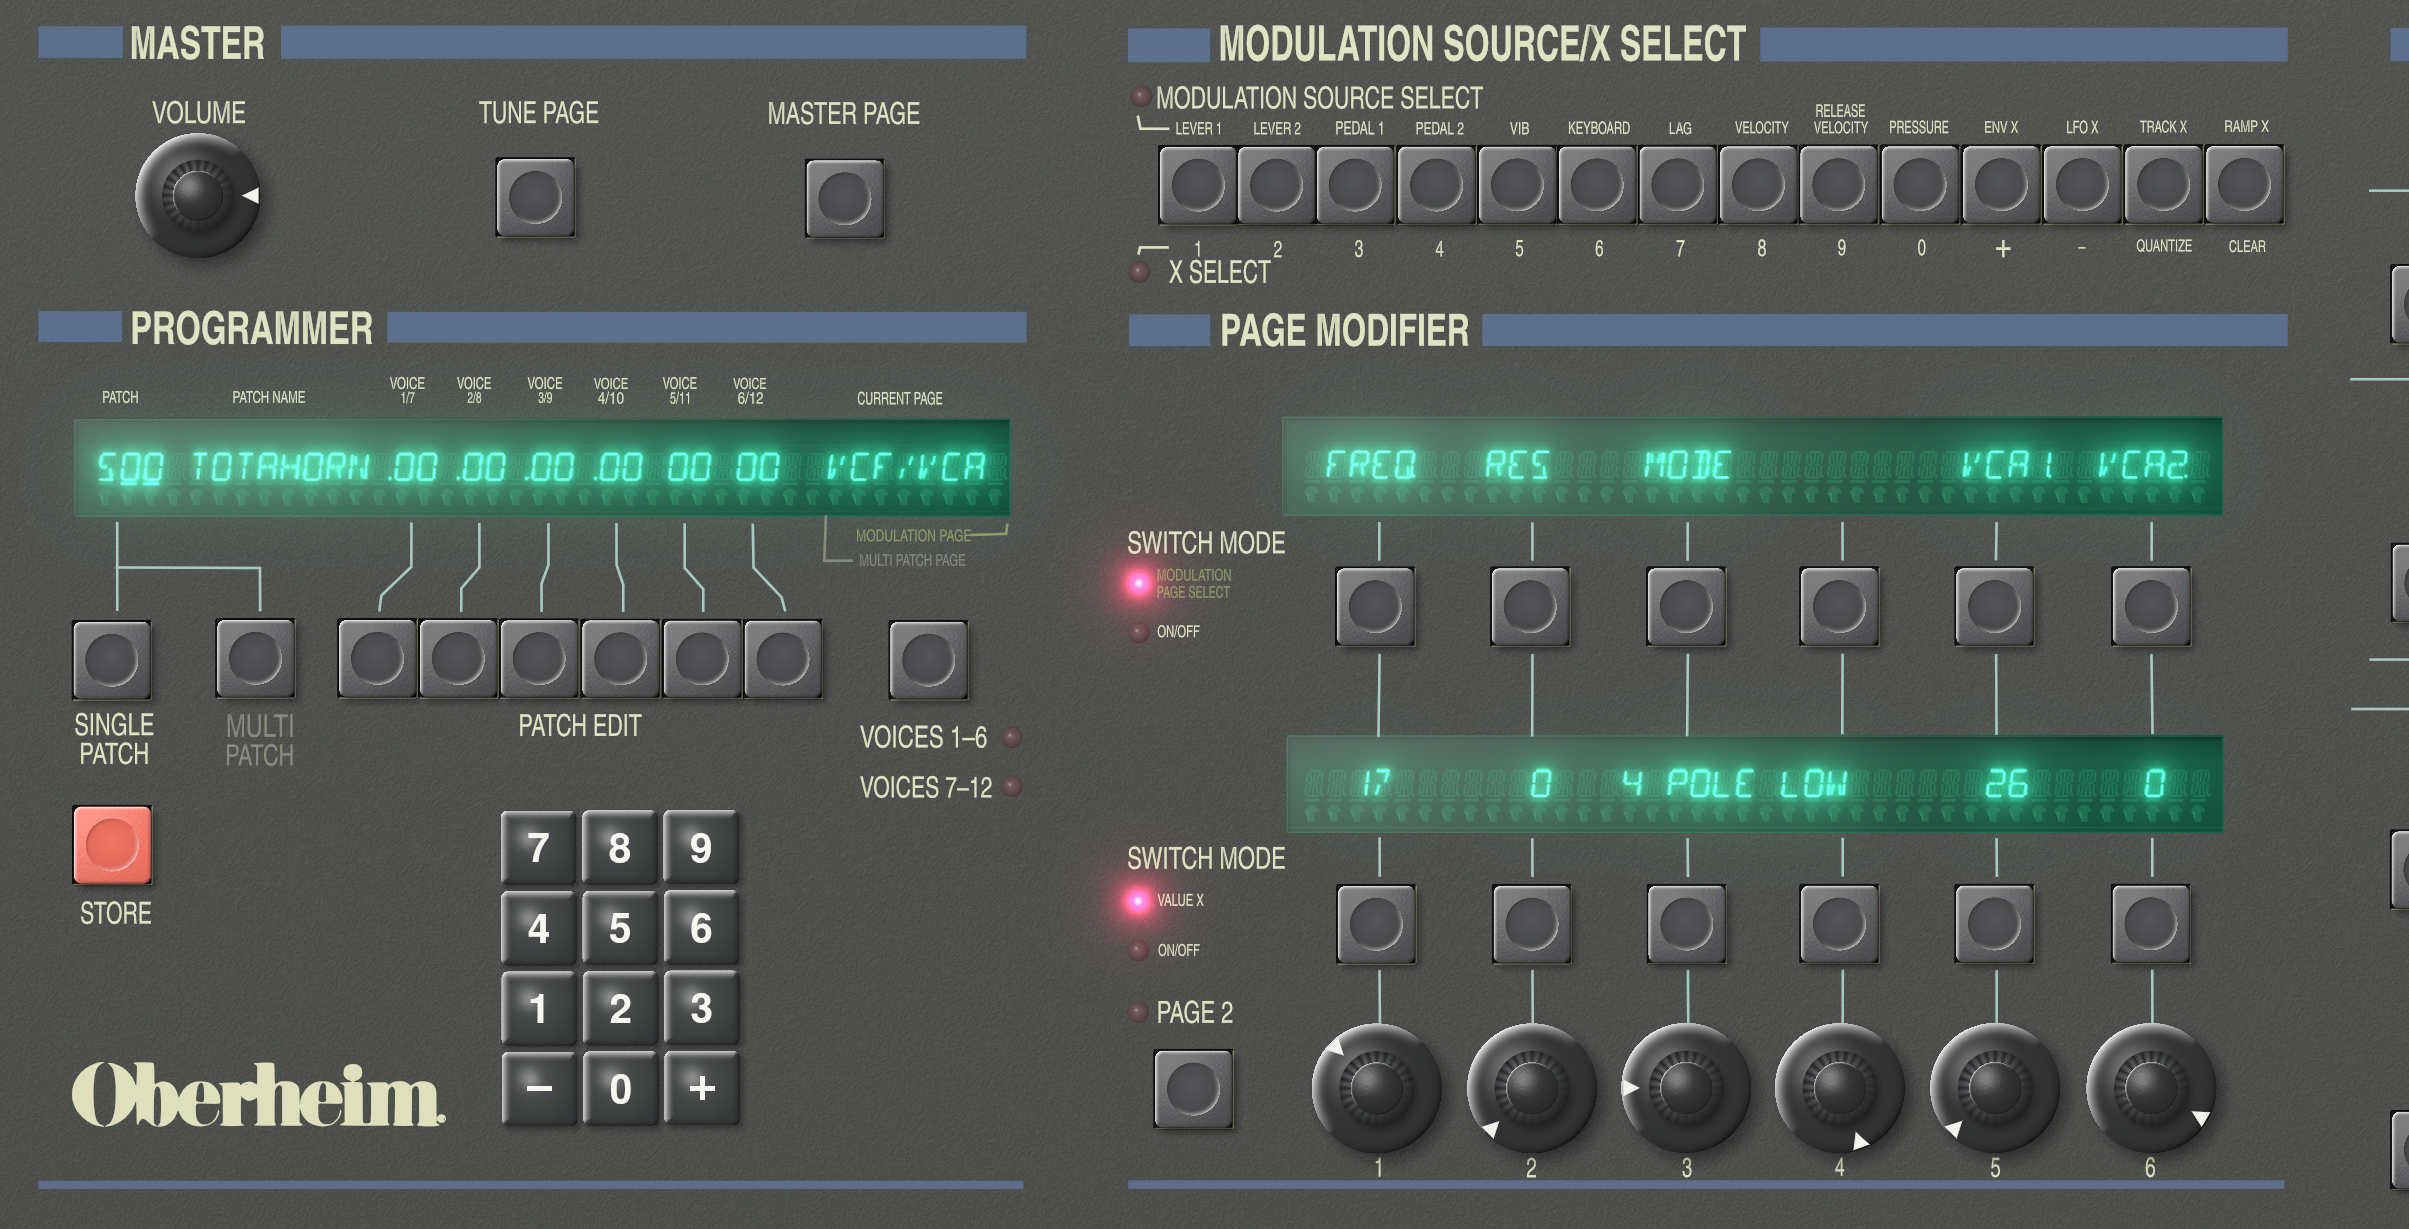
Task: Select Patch Edit button for Voice 6/12
Action: click(x=782, y=659)
